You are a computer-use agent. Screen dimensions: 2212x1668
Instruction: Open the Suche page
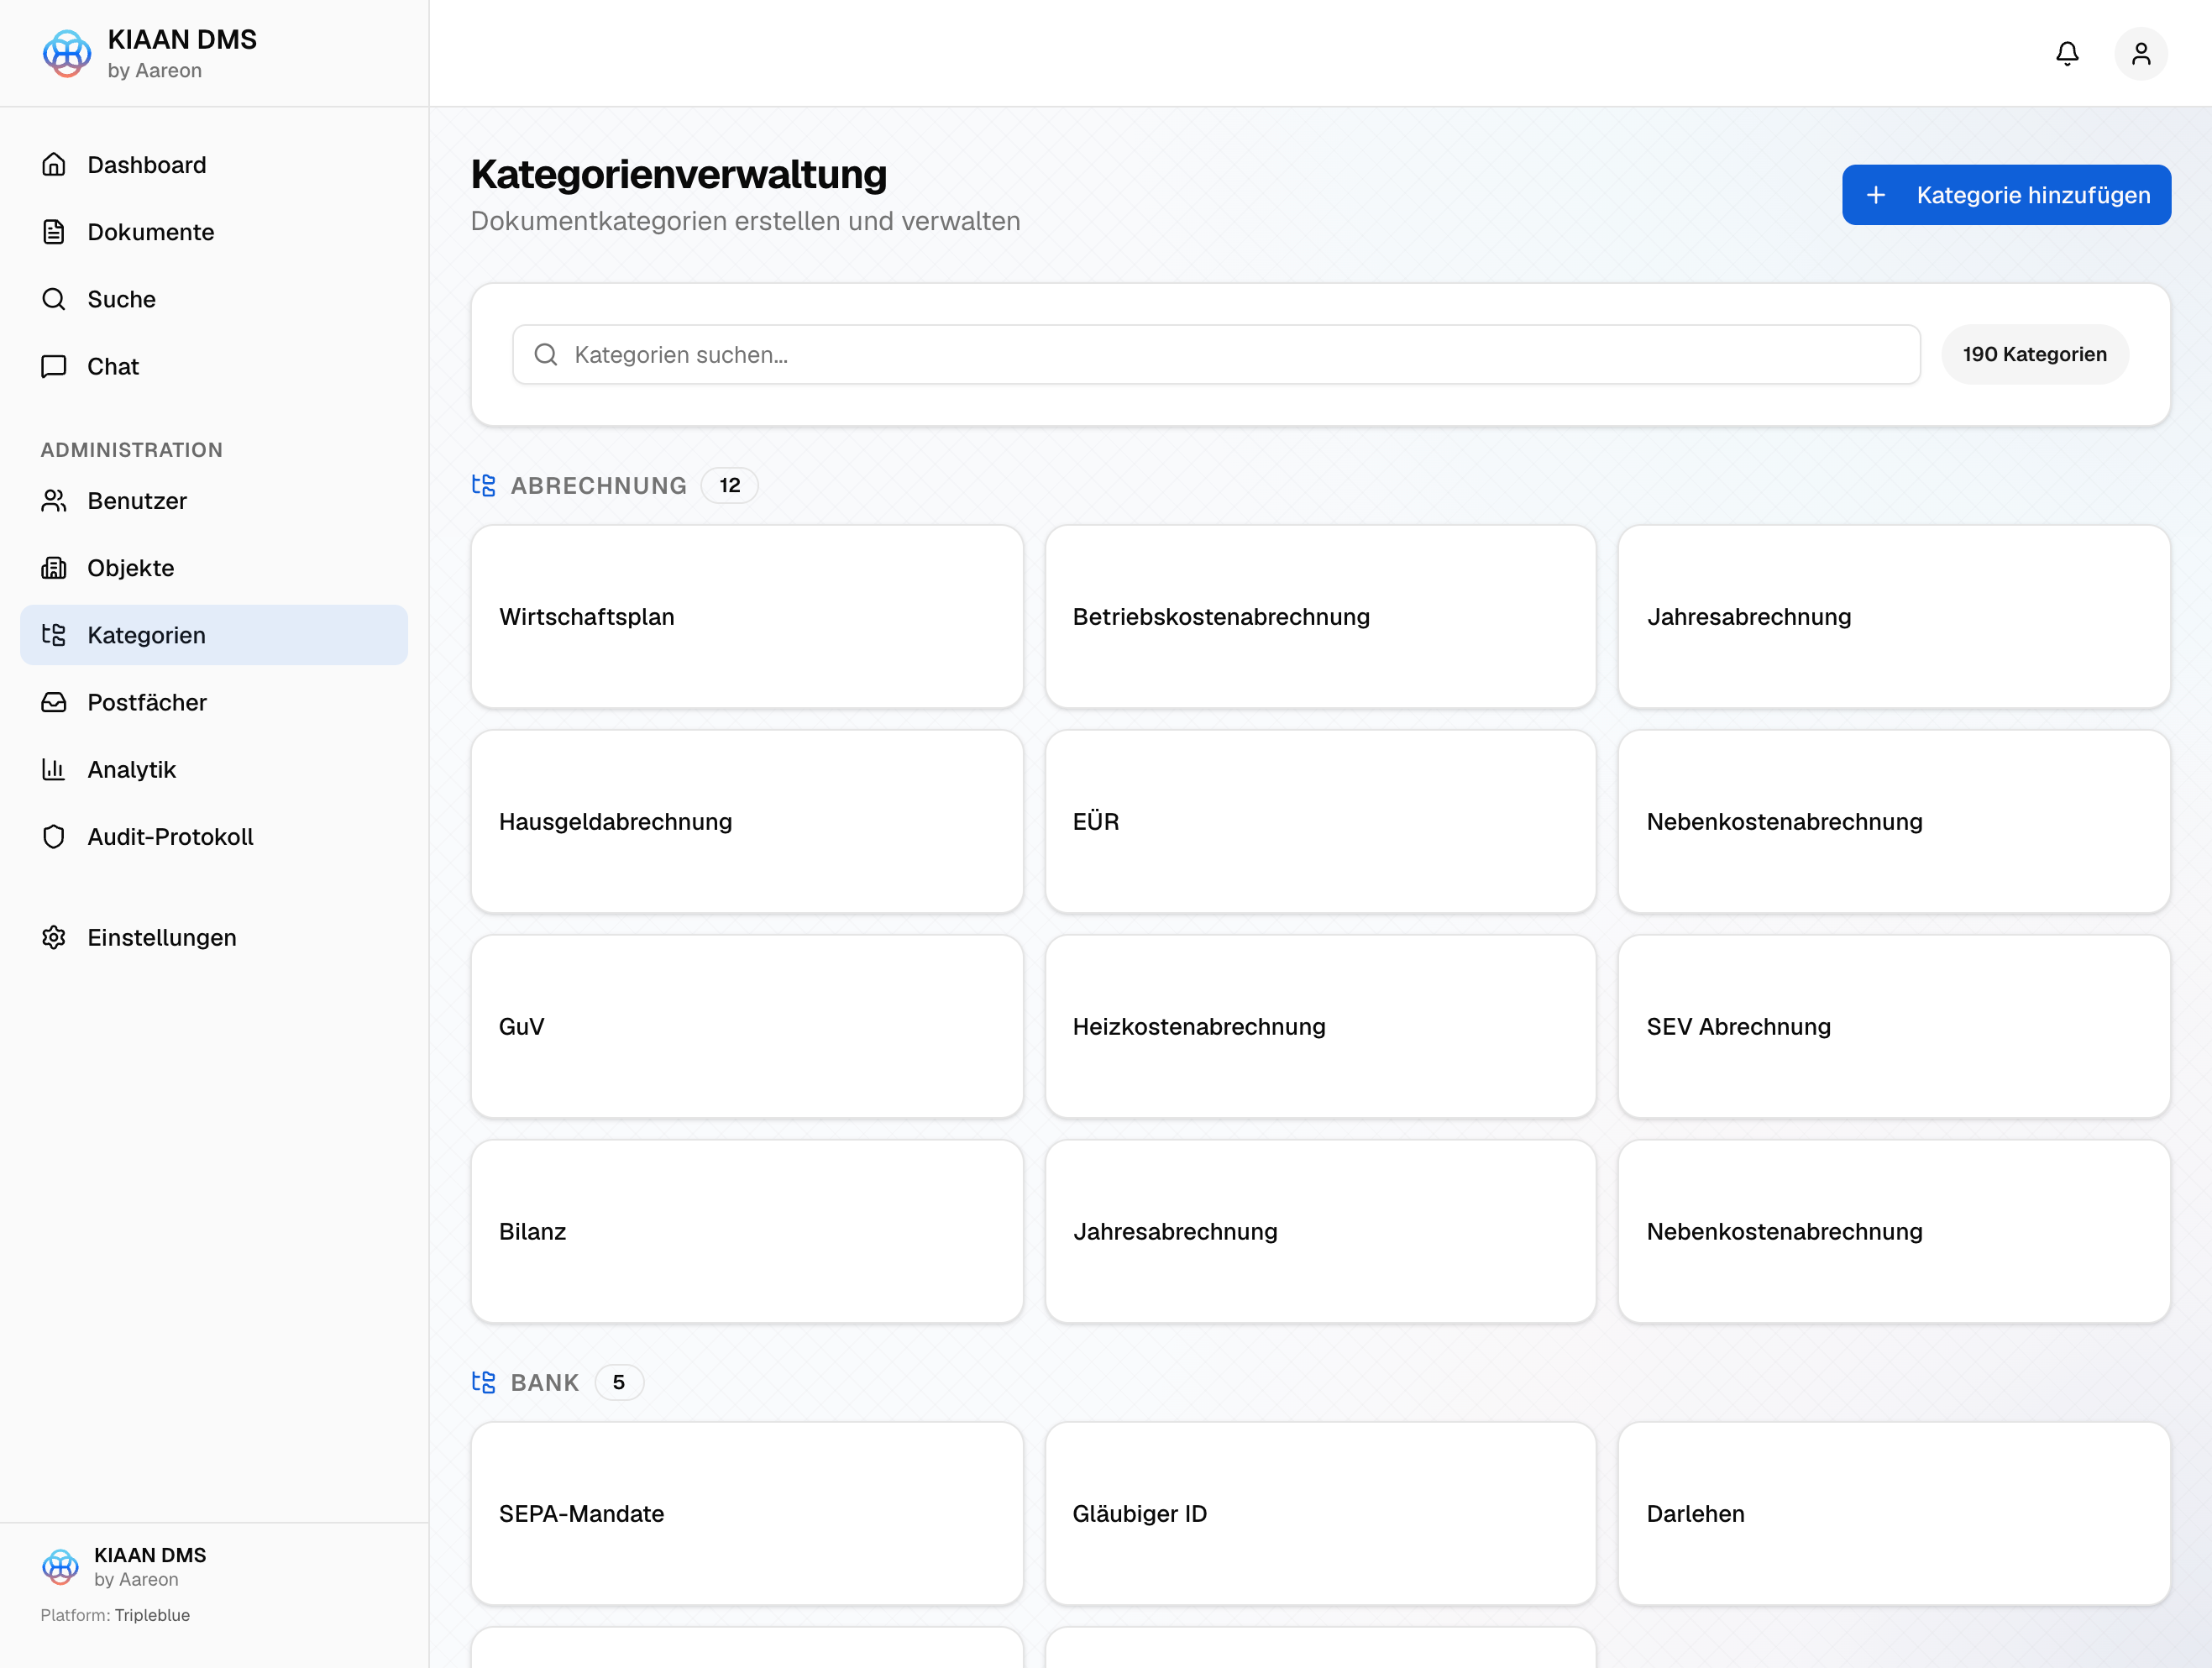[x=214, y=298]
